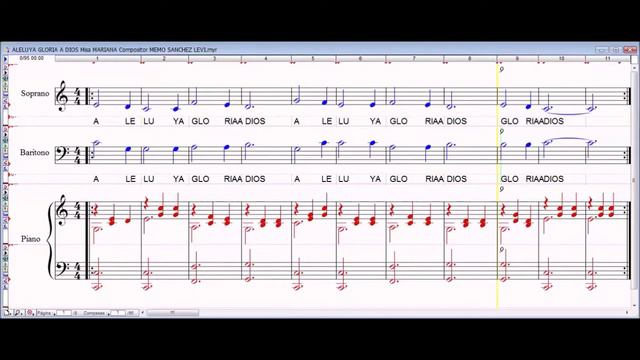Click Soprano lyric 'GLO' in measure 3

(x=200, y=121)
